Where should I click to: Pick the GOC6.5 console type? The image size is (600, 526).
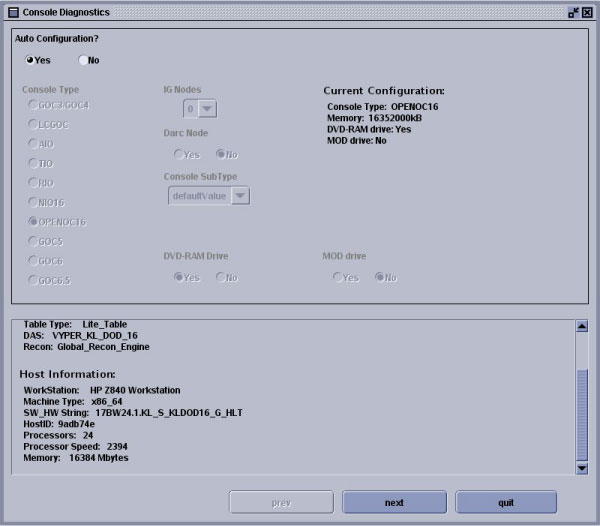pyautogui.click(x=33, y=281)
